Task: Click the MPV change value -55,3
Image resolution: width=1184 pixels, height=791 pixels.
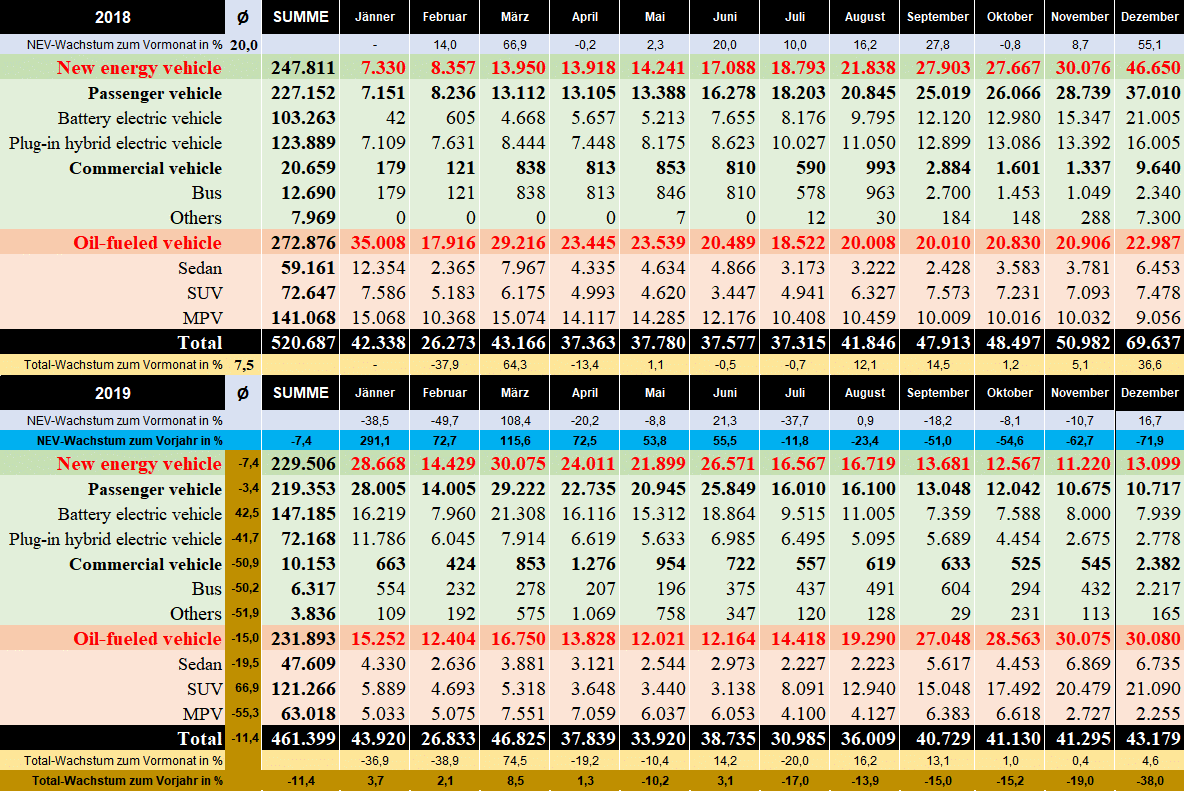Action: 245,713
